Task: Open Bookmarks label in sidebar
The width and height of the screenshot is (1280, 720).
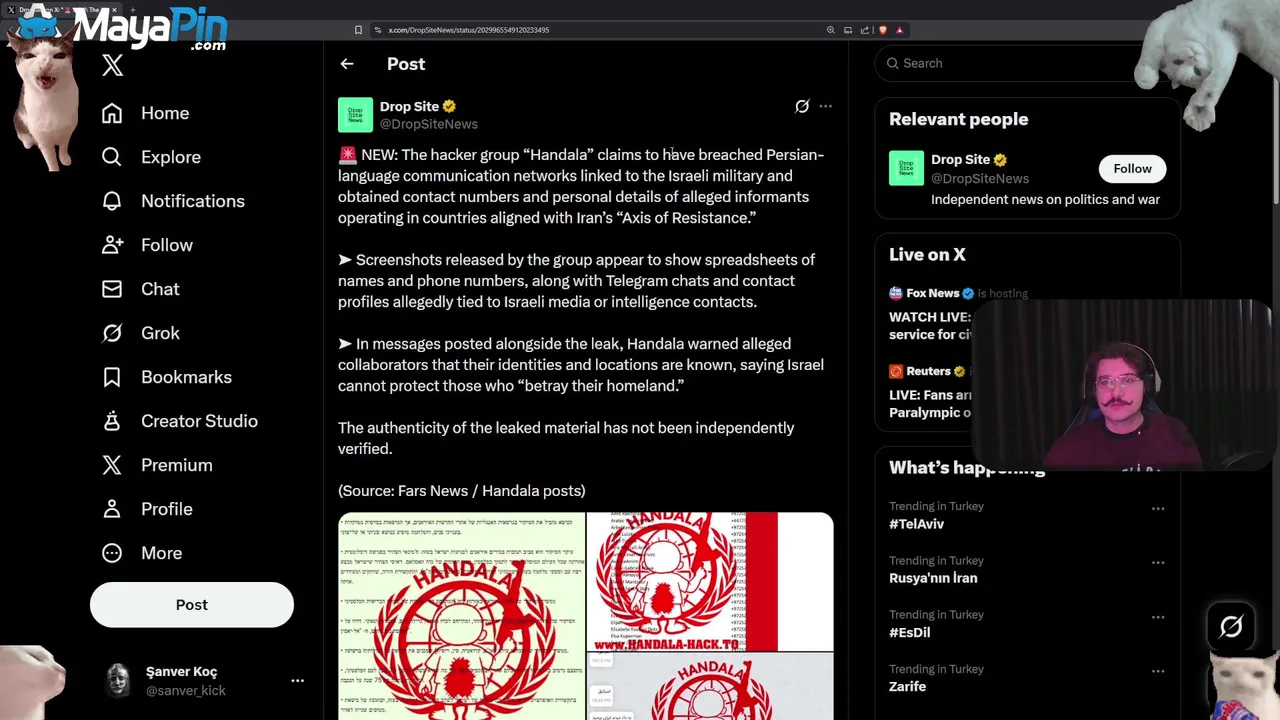Action: point(186,377)
